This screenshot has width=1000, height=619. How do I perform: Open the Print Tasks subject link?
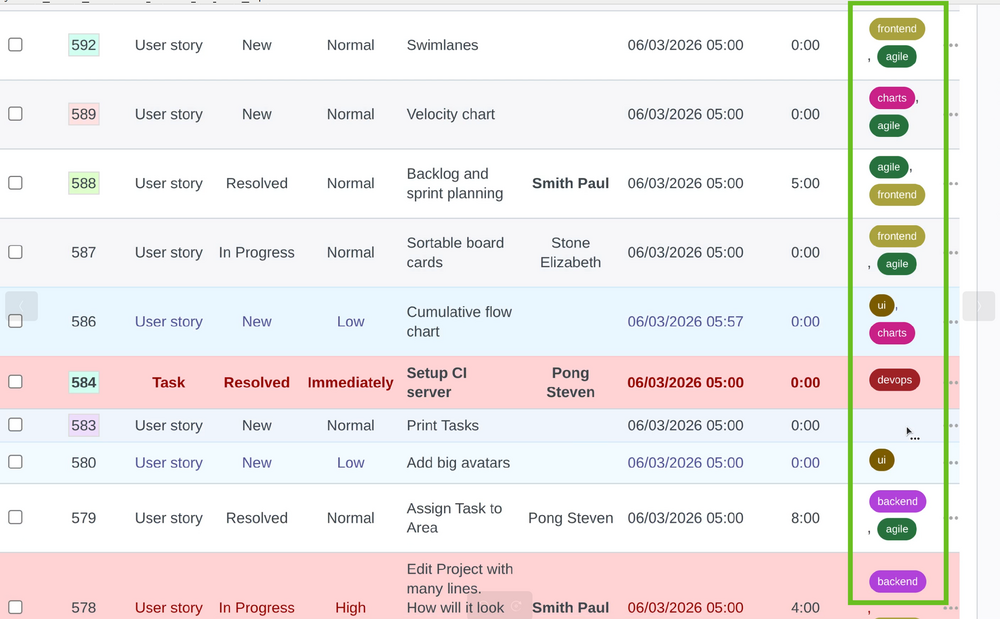pyautogui.click(x=443, y=425)
